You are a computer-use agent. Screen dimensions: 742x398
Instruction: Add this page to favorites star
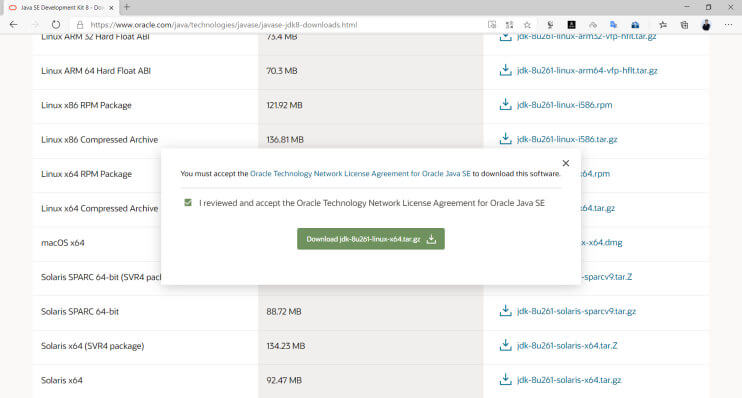pos(527,25)
